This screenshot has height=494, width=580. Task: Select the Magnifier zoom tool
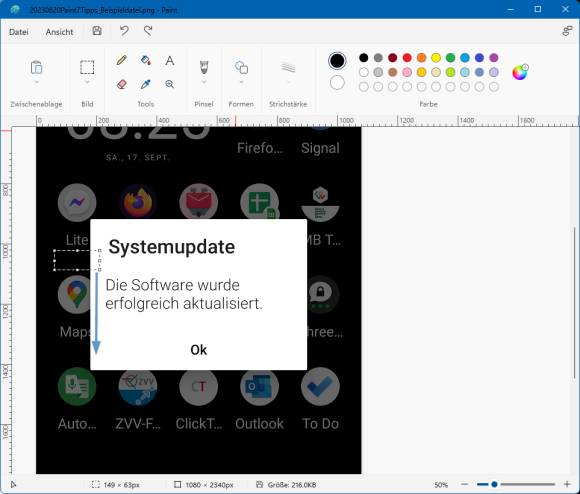click(170, 84)
